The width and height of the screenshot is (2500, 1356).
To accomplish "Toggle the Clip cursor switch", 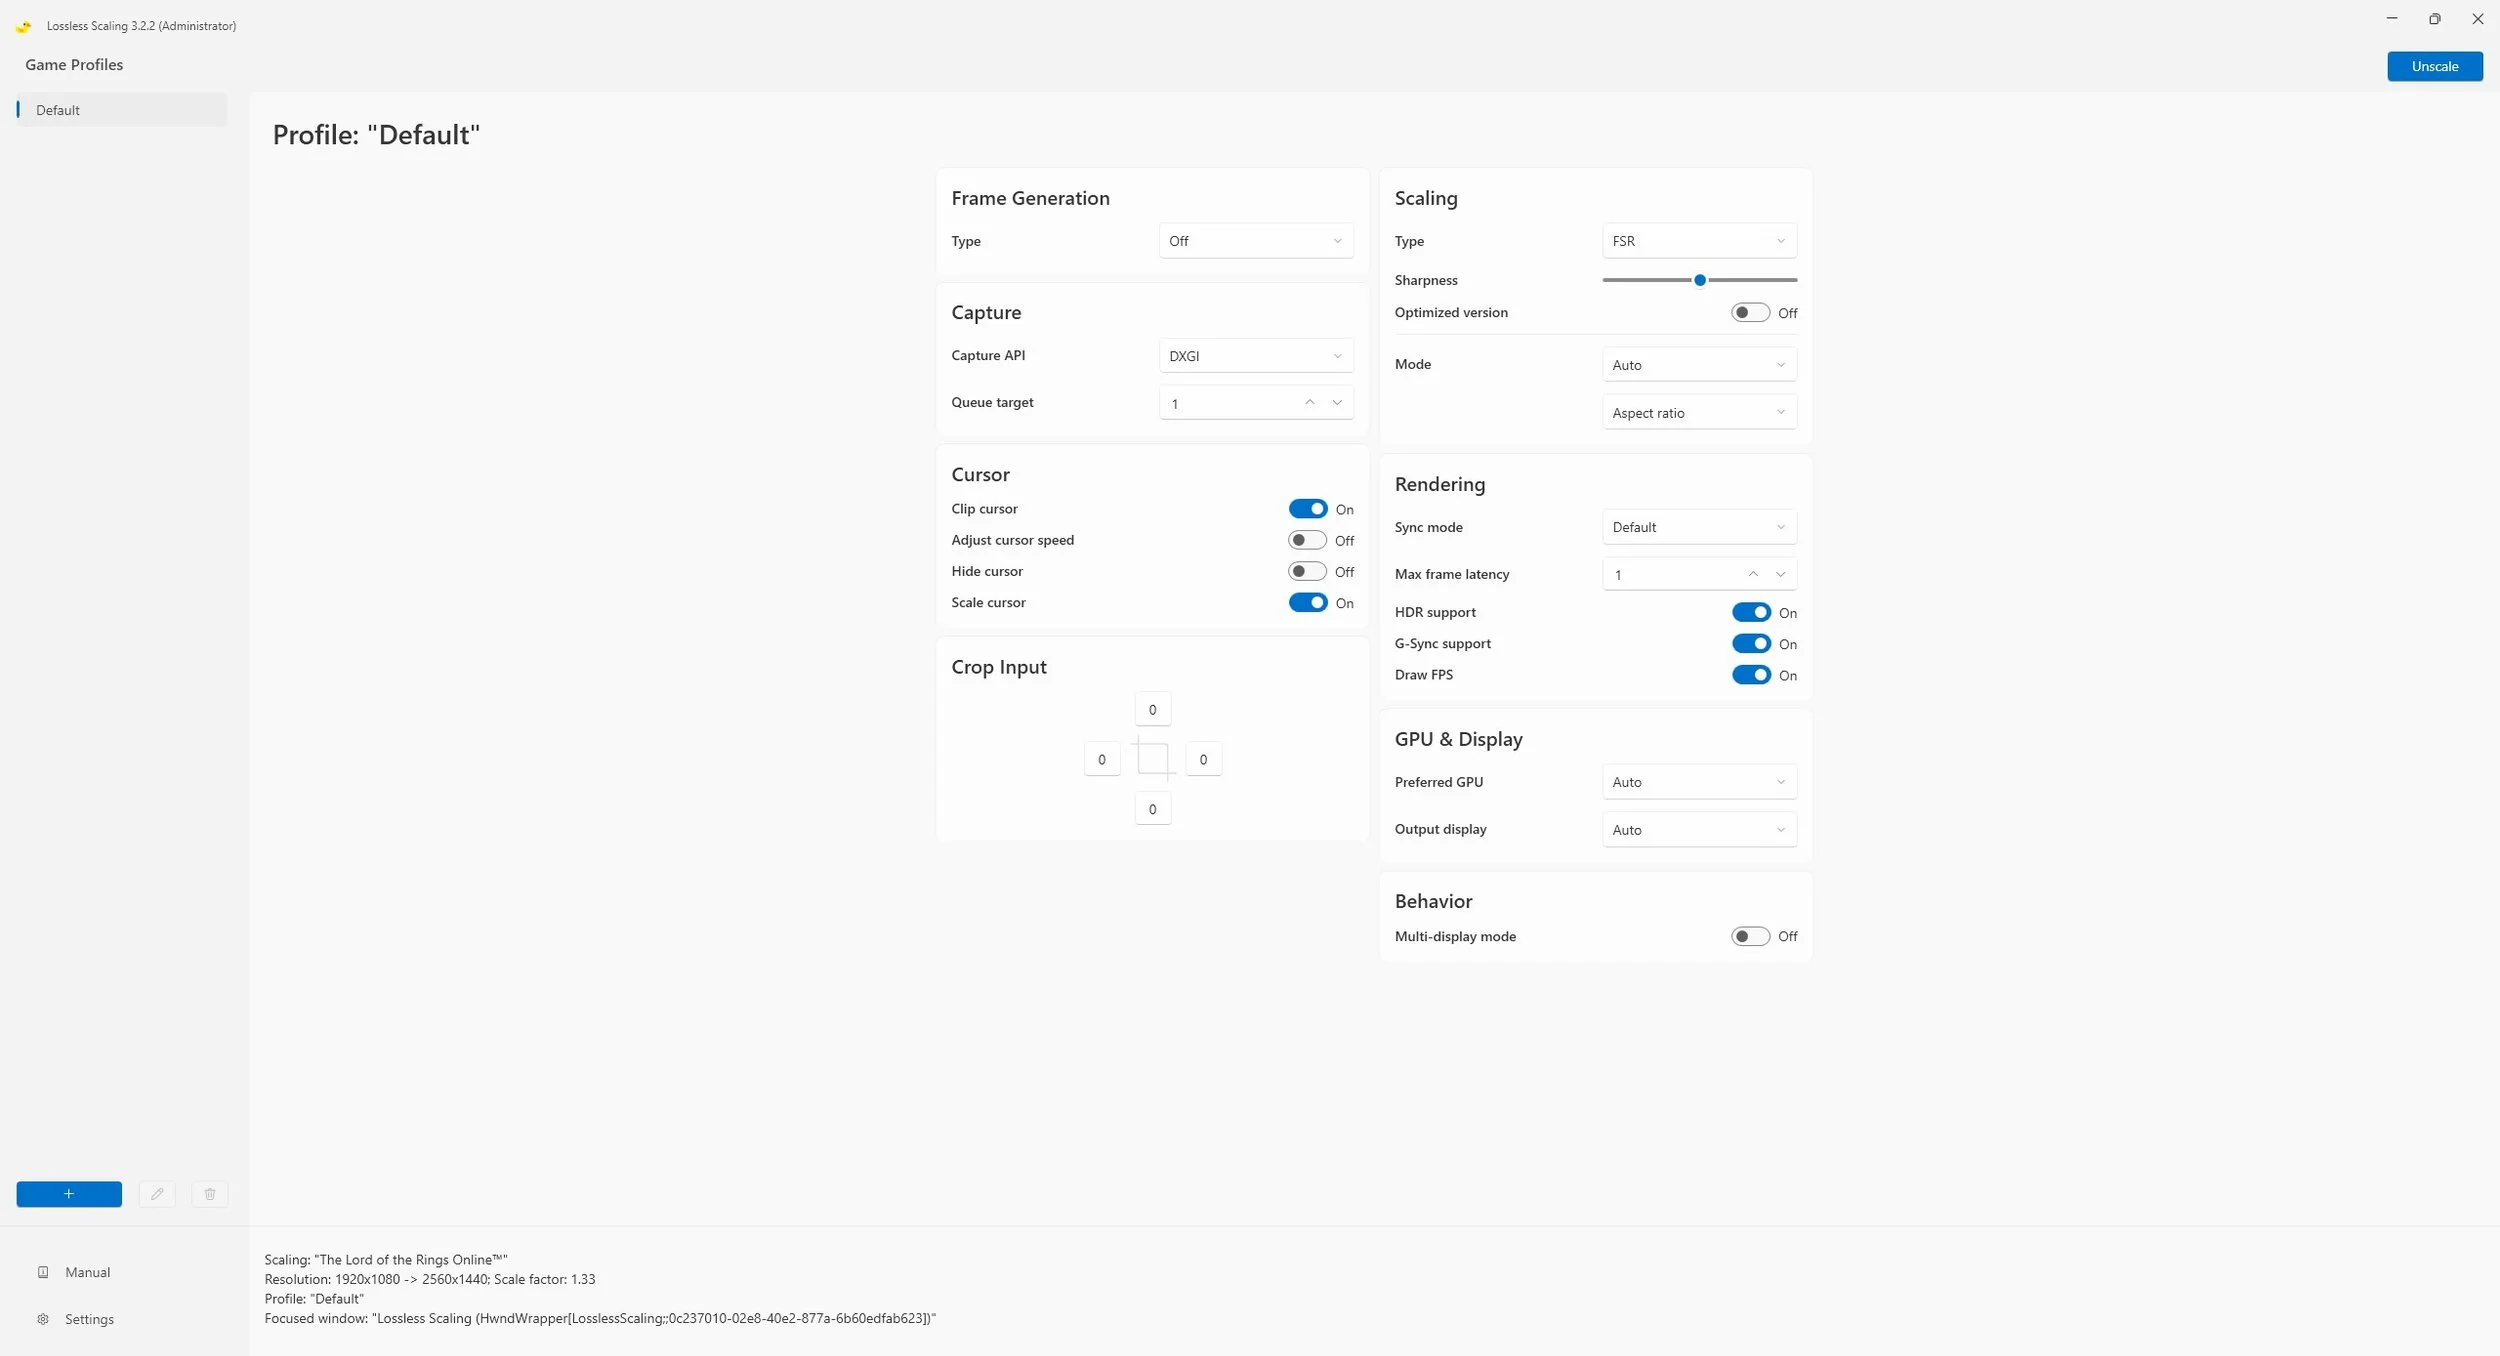I will click(x=1307, y=509).
